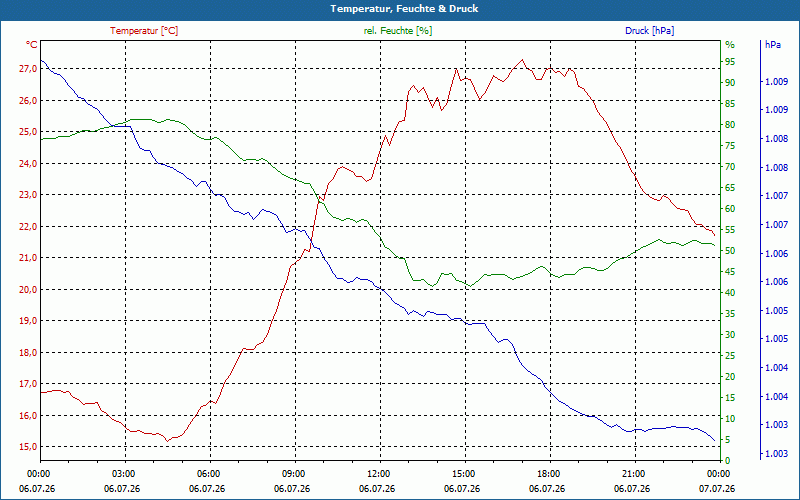The width and height of the screenshot is (800, 500).
Task: Click the green "20" humidity axis value
Action: (730, 377)
